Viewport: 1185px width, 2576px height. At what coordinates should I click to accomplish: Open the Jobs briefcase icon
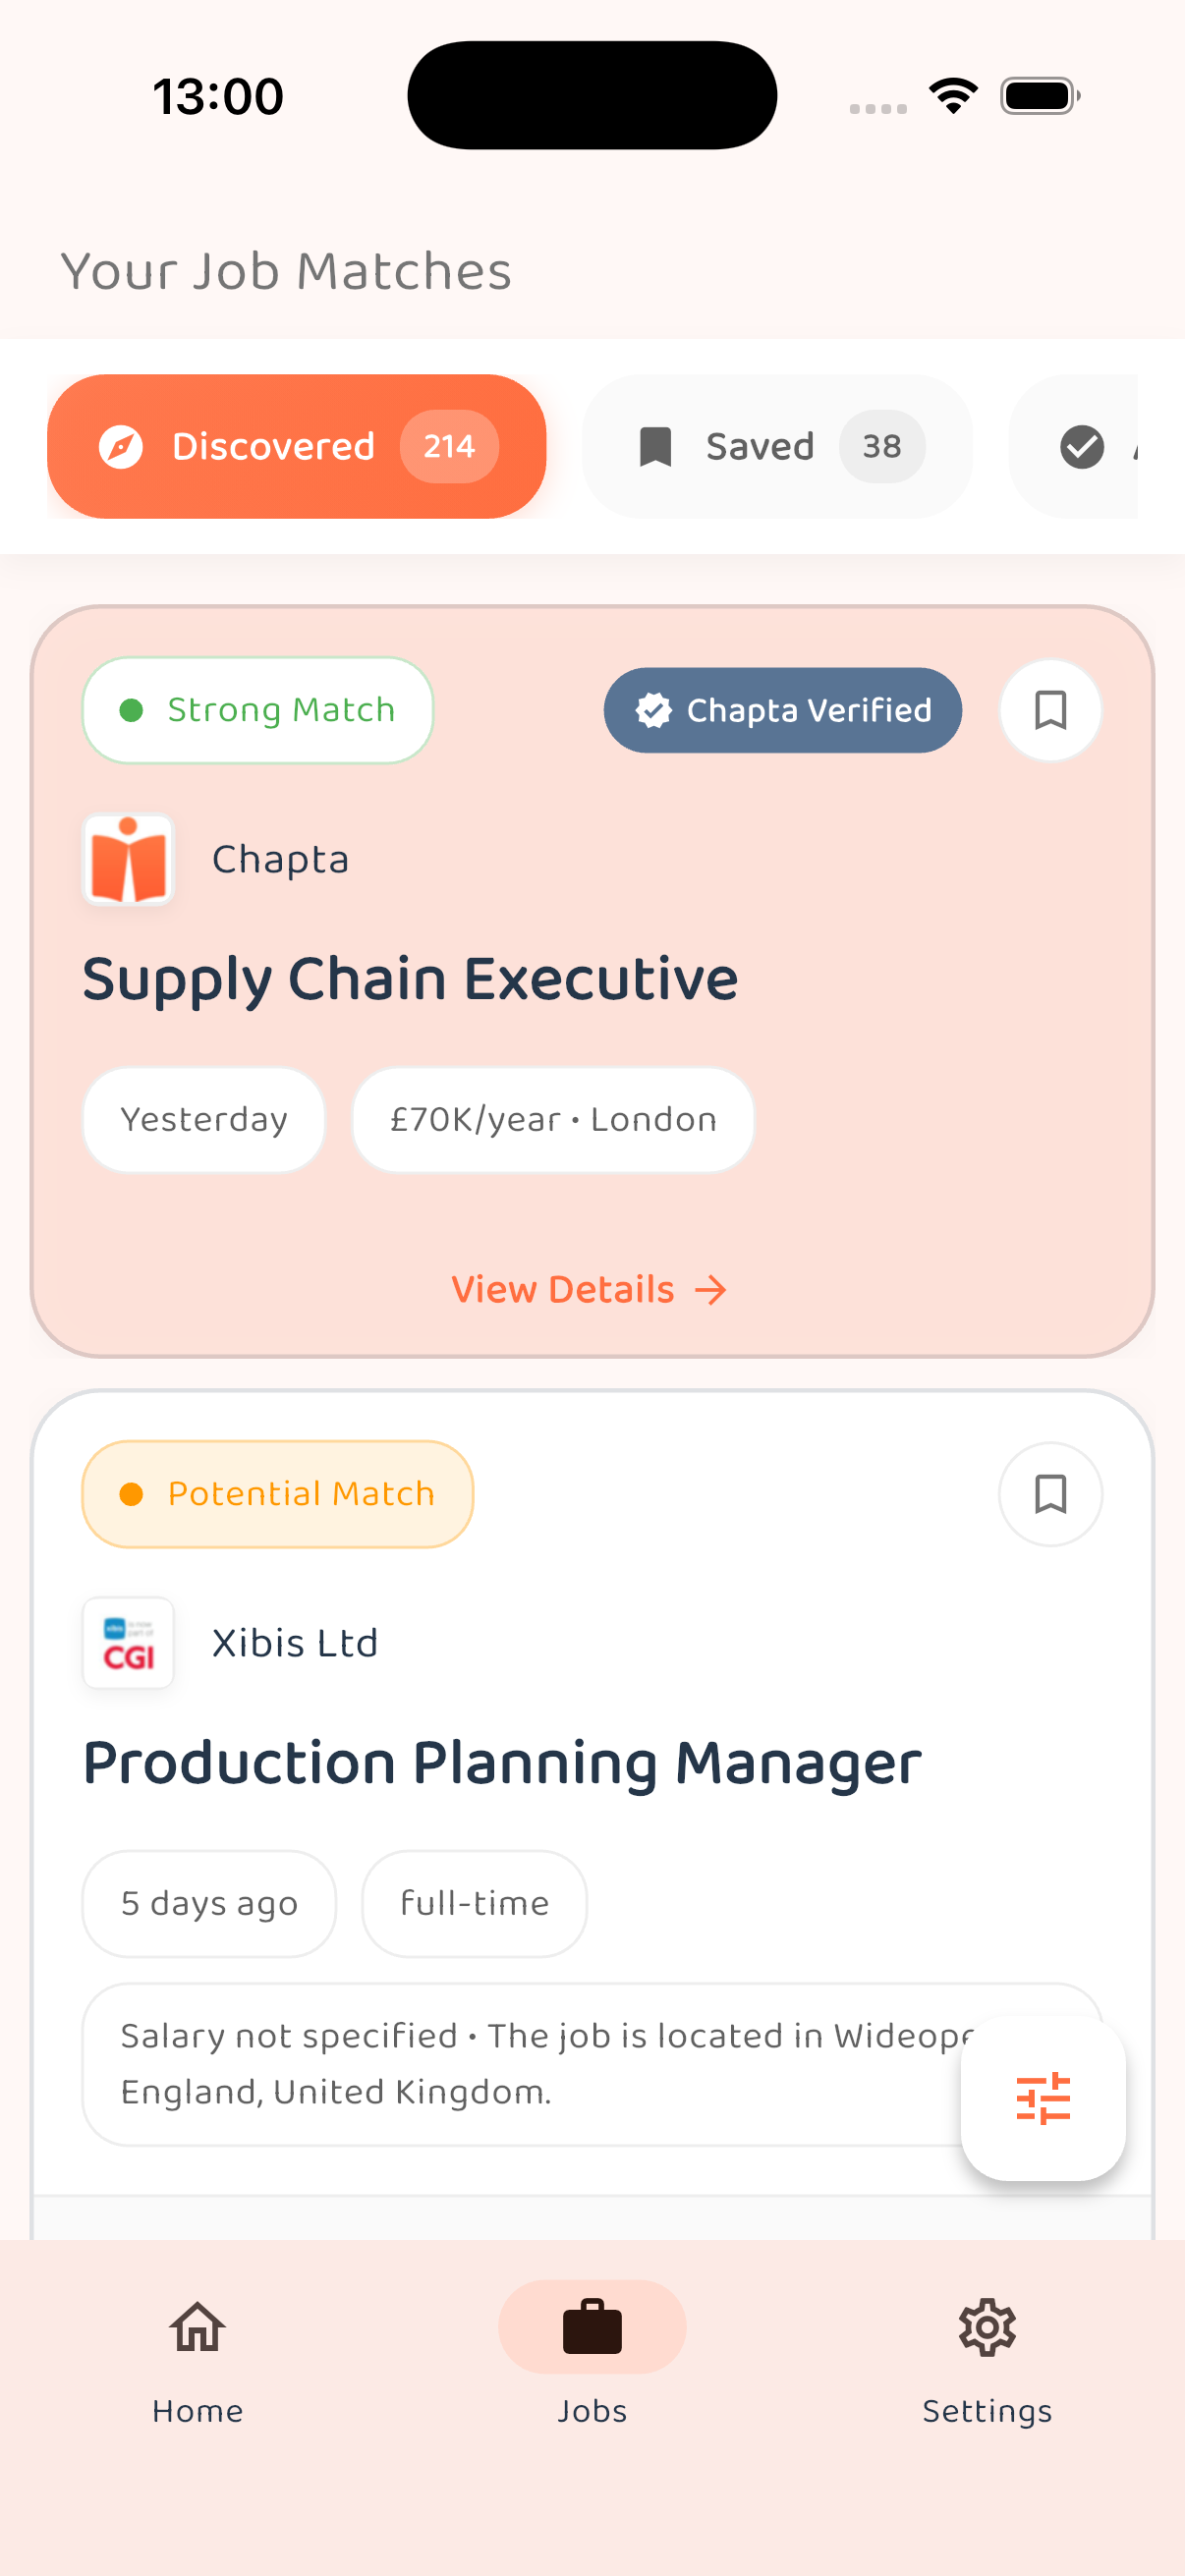click(x=591, y=2326)
